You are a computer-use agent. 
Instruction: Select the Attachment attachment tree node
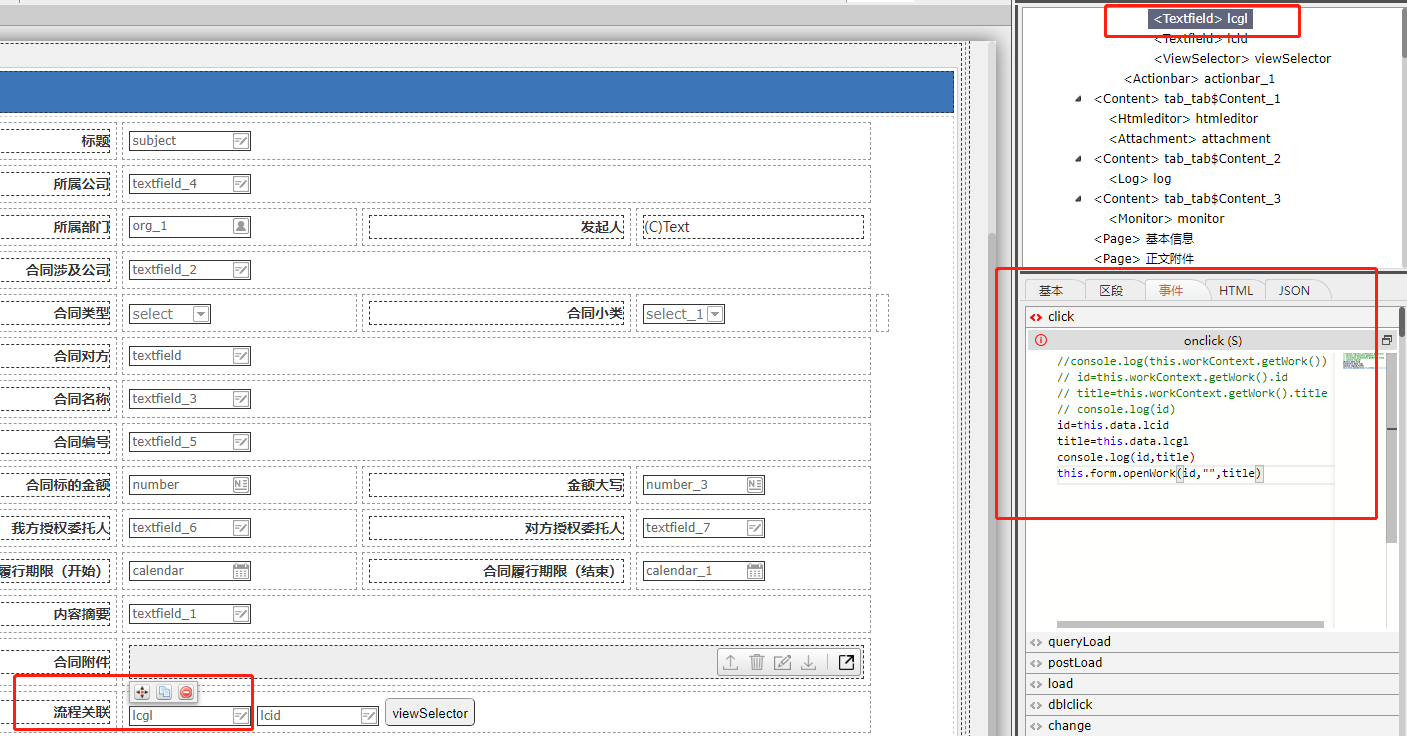tap(1190, 139)
